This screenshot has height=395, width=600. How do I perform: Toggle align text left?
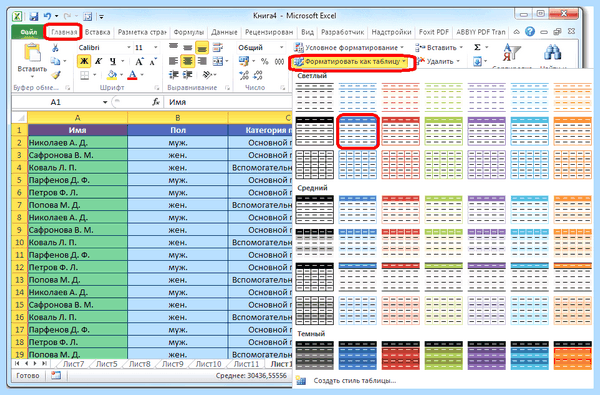pos(173,61)
